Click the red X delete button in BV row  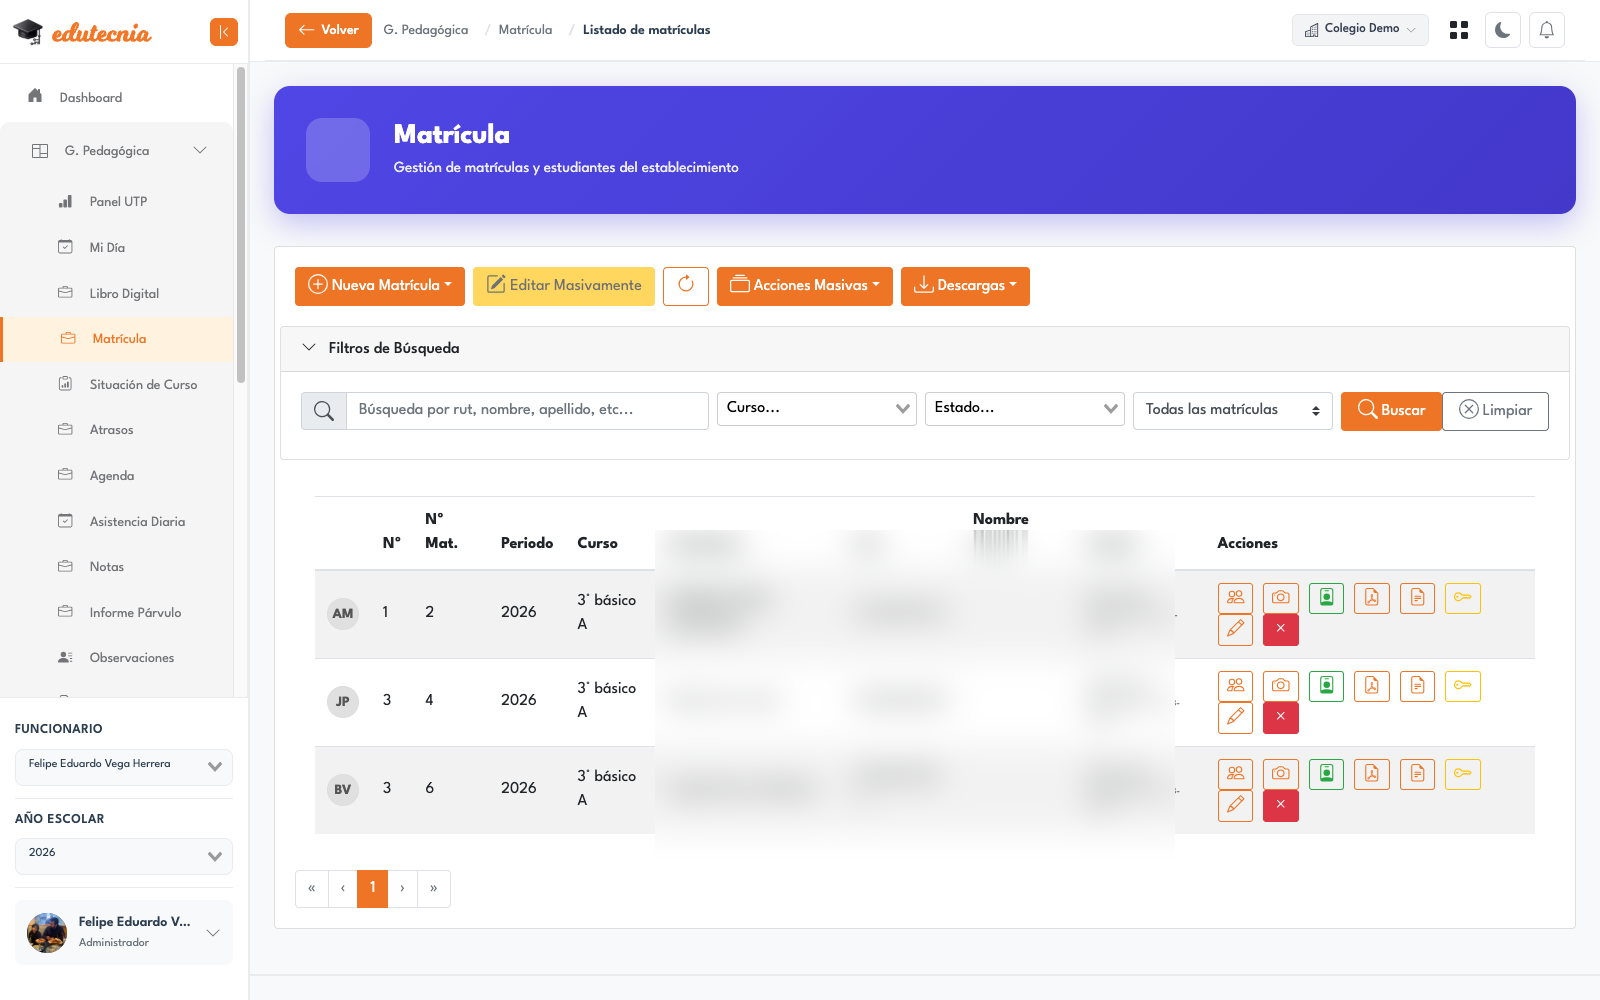tap(1281, 806)
